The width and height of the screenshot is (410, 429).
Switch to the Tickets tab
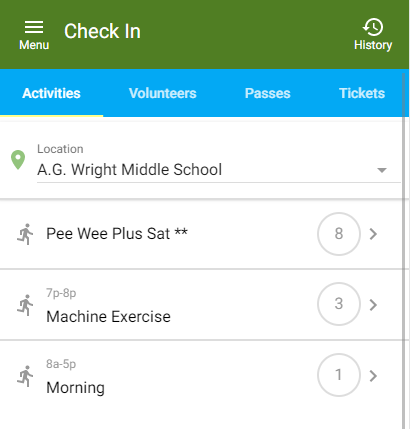[x=362, y=93]
